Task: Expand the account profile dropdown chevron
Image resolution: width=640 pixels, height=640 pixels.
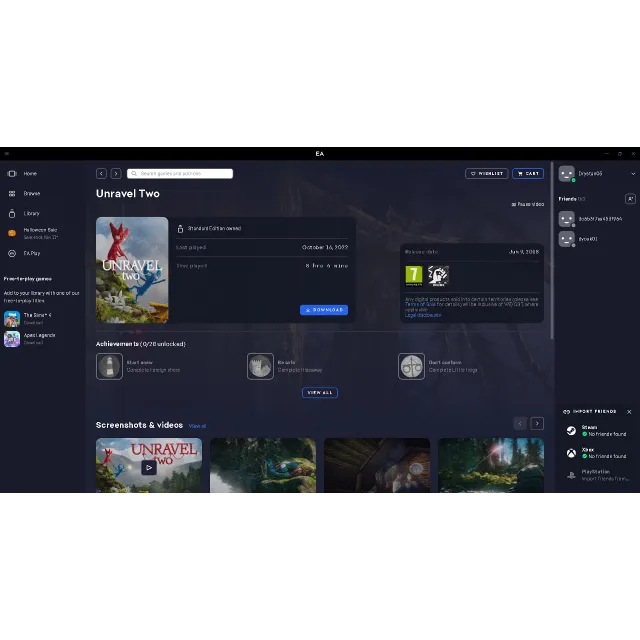Action: pyautogui.click(x=633, y=173)
